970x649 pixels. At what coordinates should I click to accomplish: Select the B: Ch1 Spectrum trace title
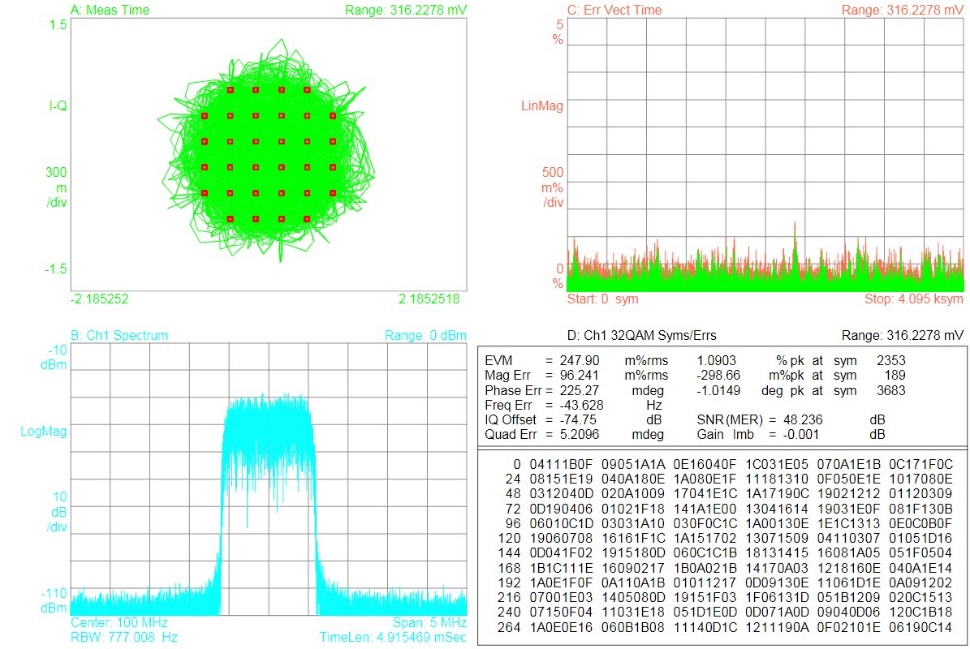(x=119, y=336)
